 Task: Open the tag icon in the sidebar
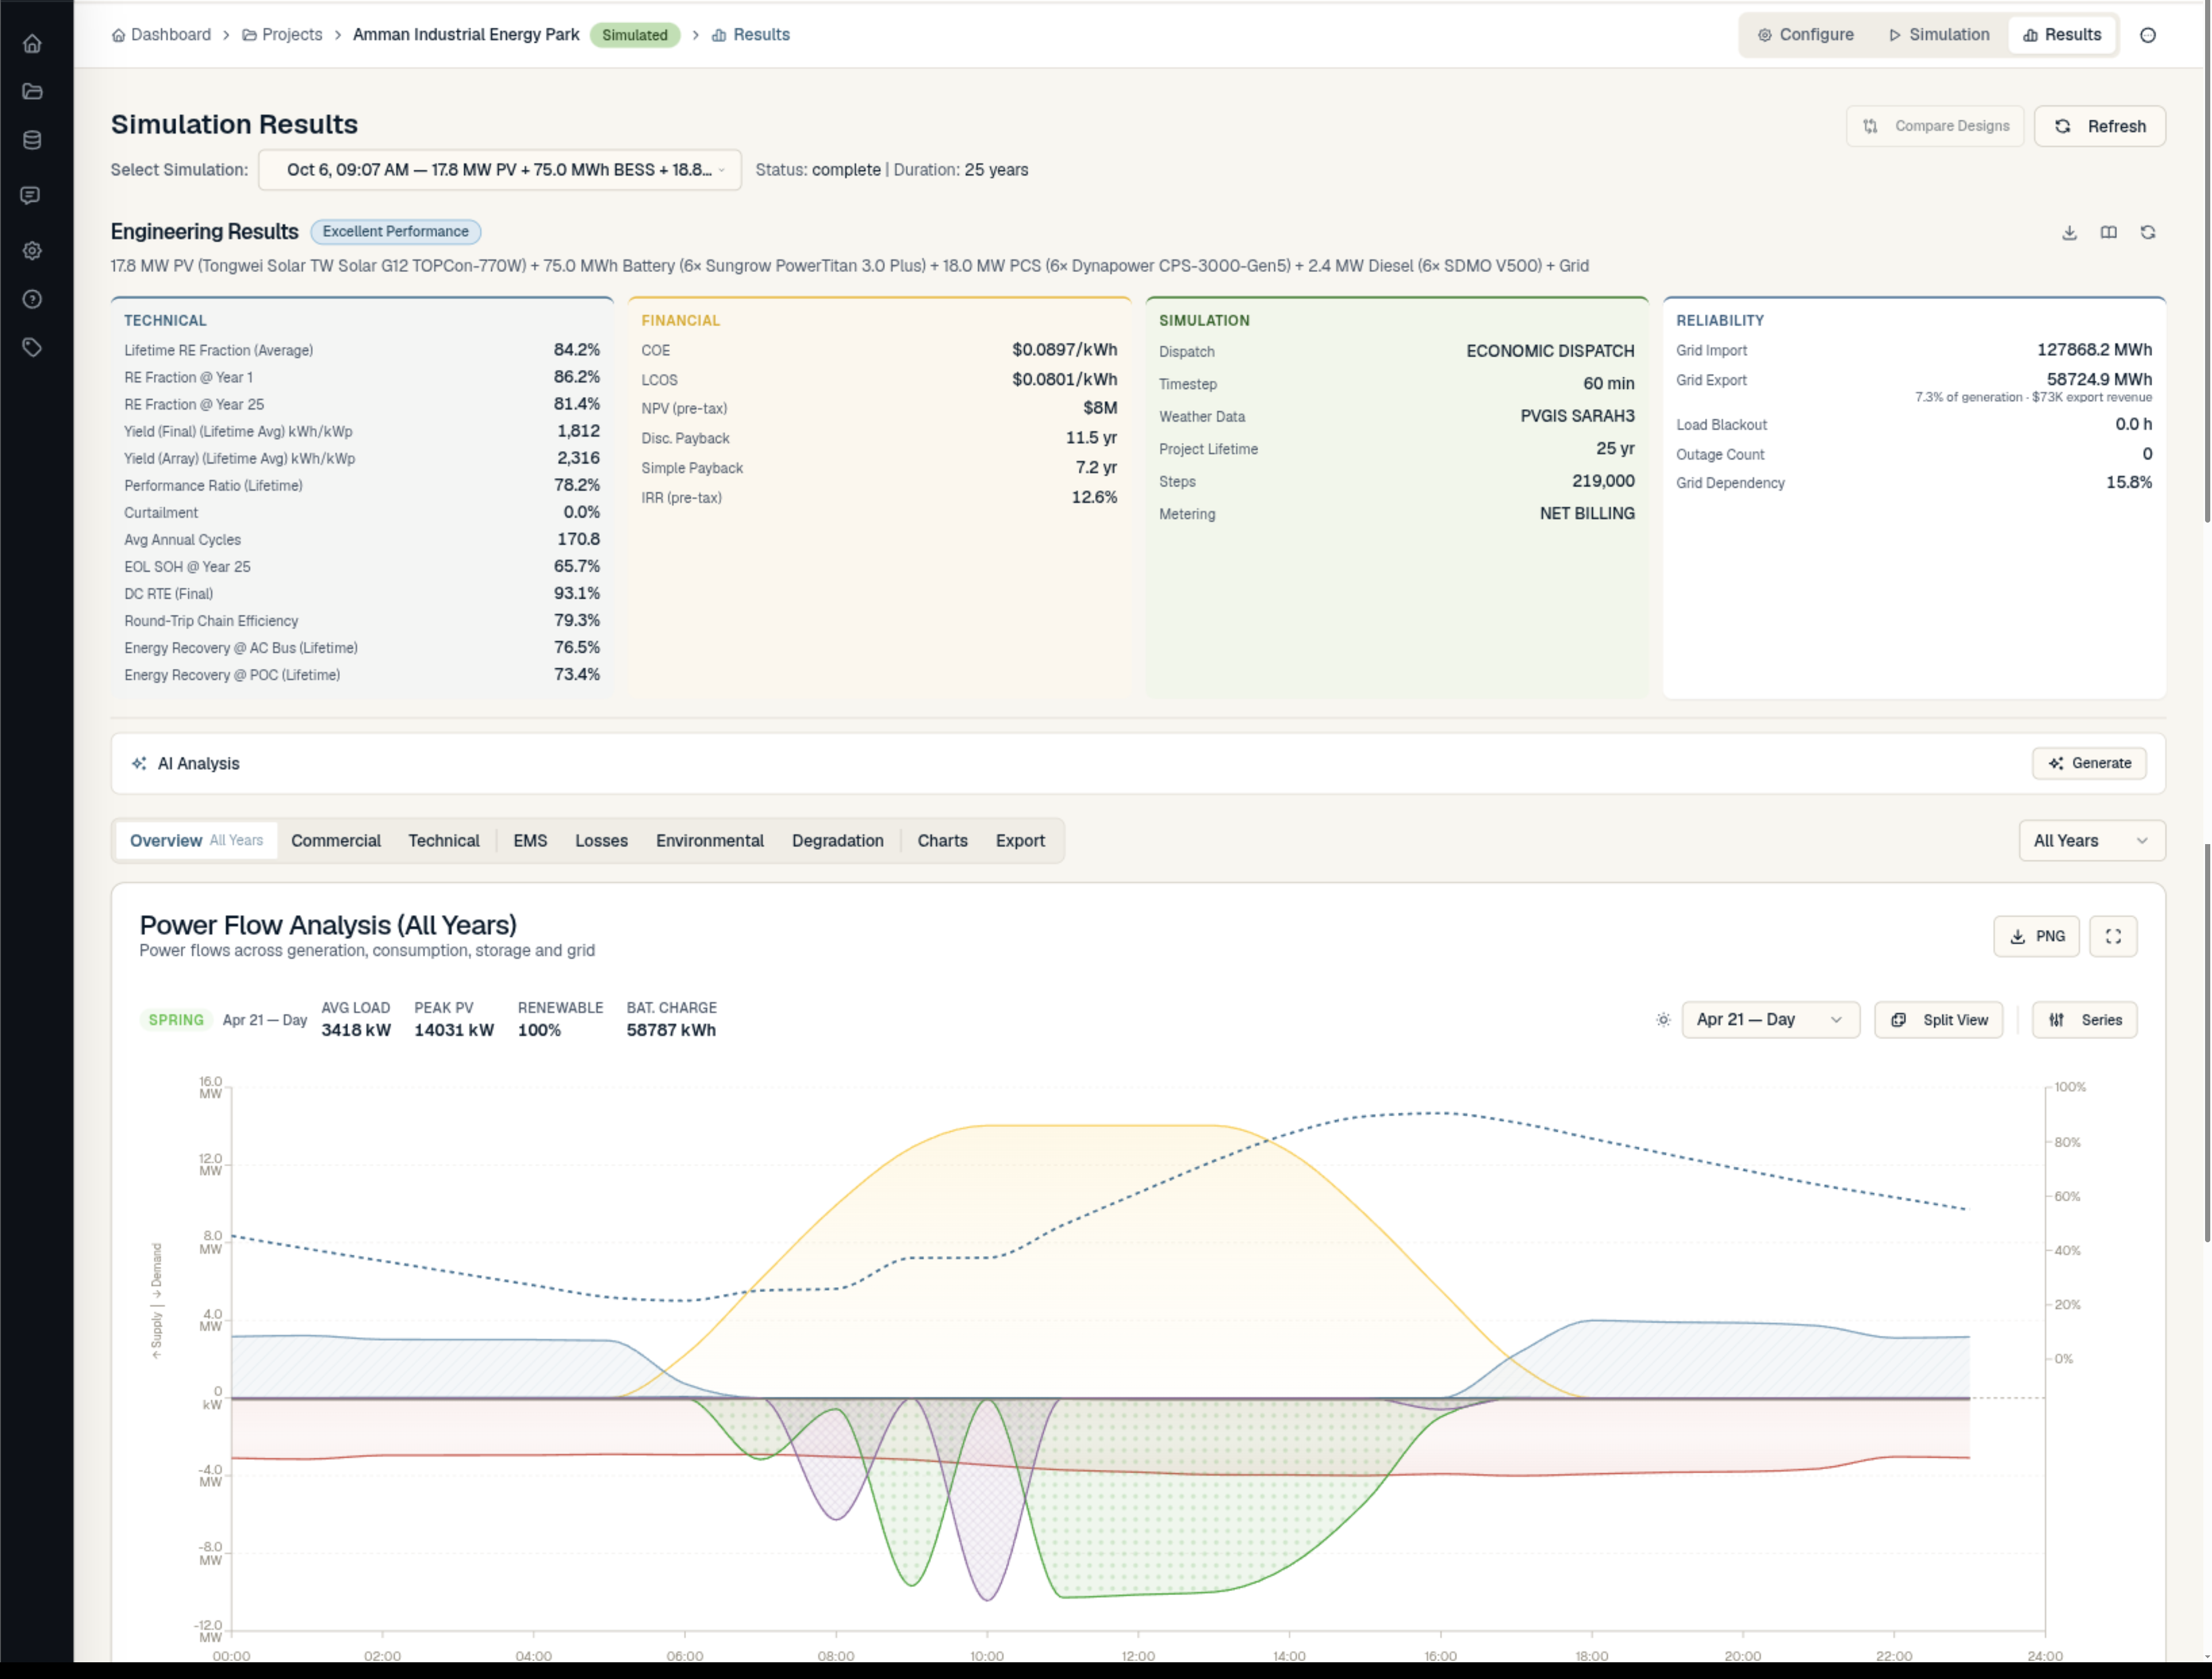(x=32, y=347)
